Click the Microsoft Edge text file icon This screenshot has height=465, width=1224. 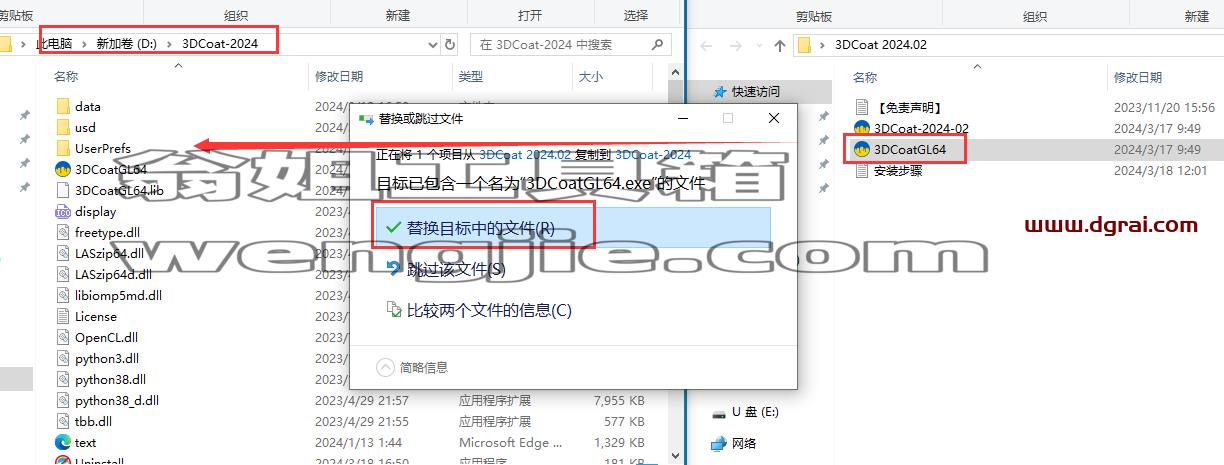tap(63, 442)
